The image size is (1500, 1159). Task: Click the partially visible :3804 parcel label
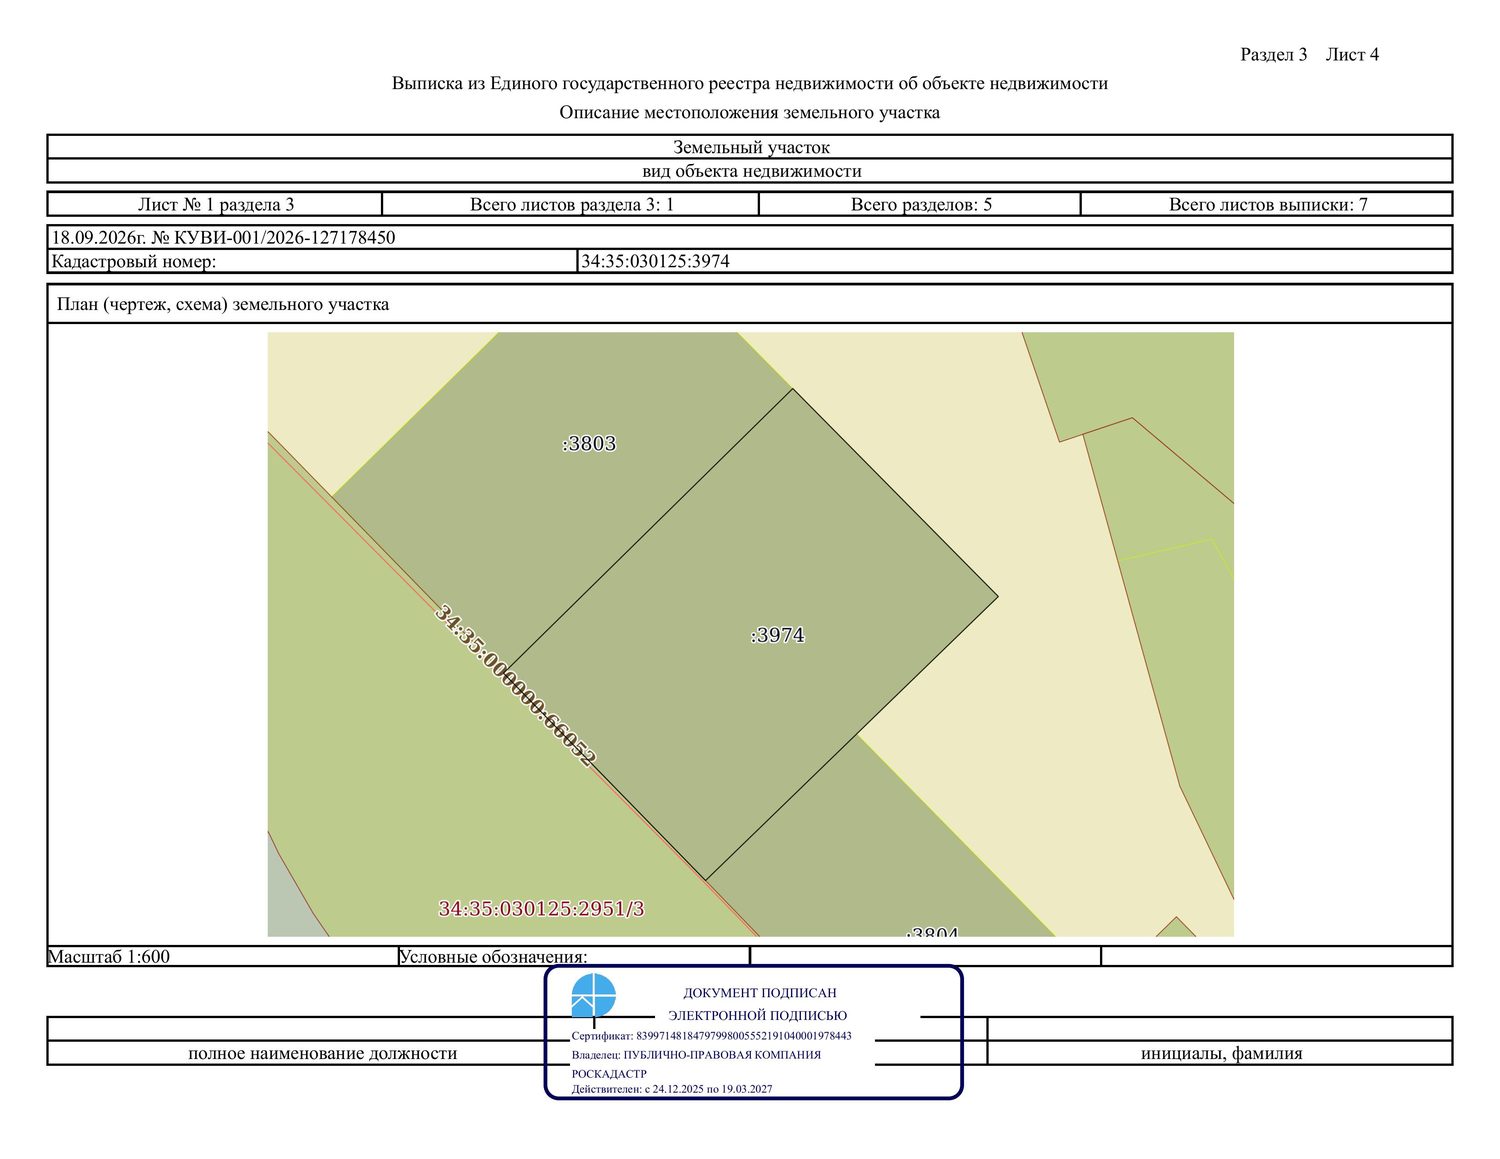[932, 932]
